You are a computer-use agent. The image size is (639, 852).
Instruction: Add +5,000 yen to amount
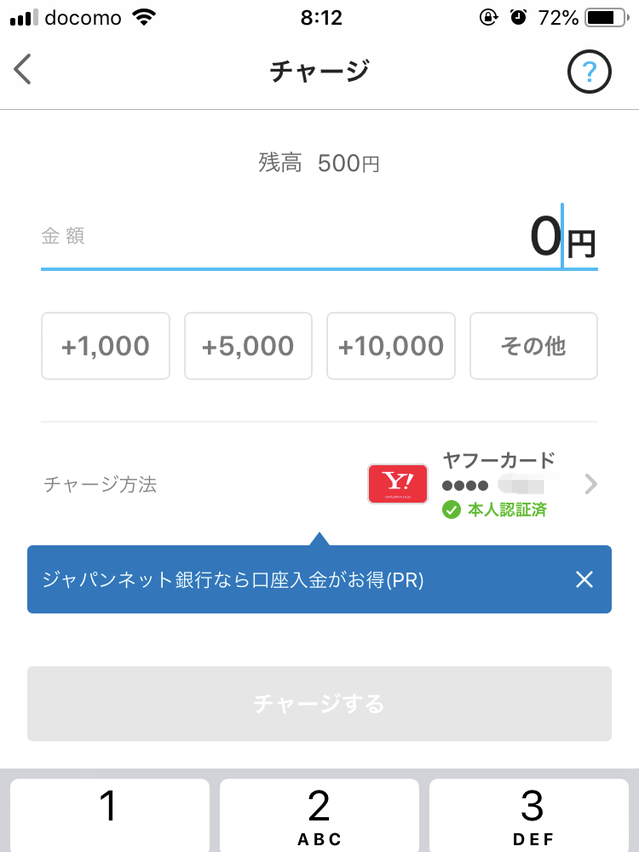[248, 346]
